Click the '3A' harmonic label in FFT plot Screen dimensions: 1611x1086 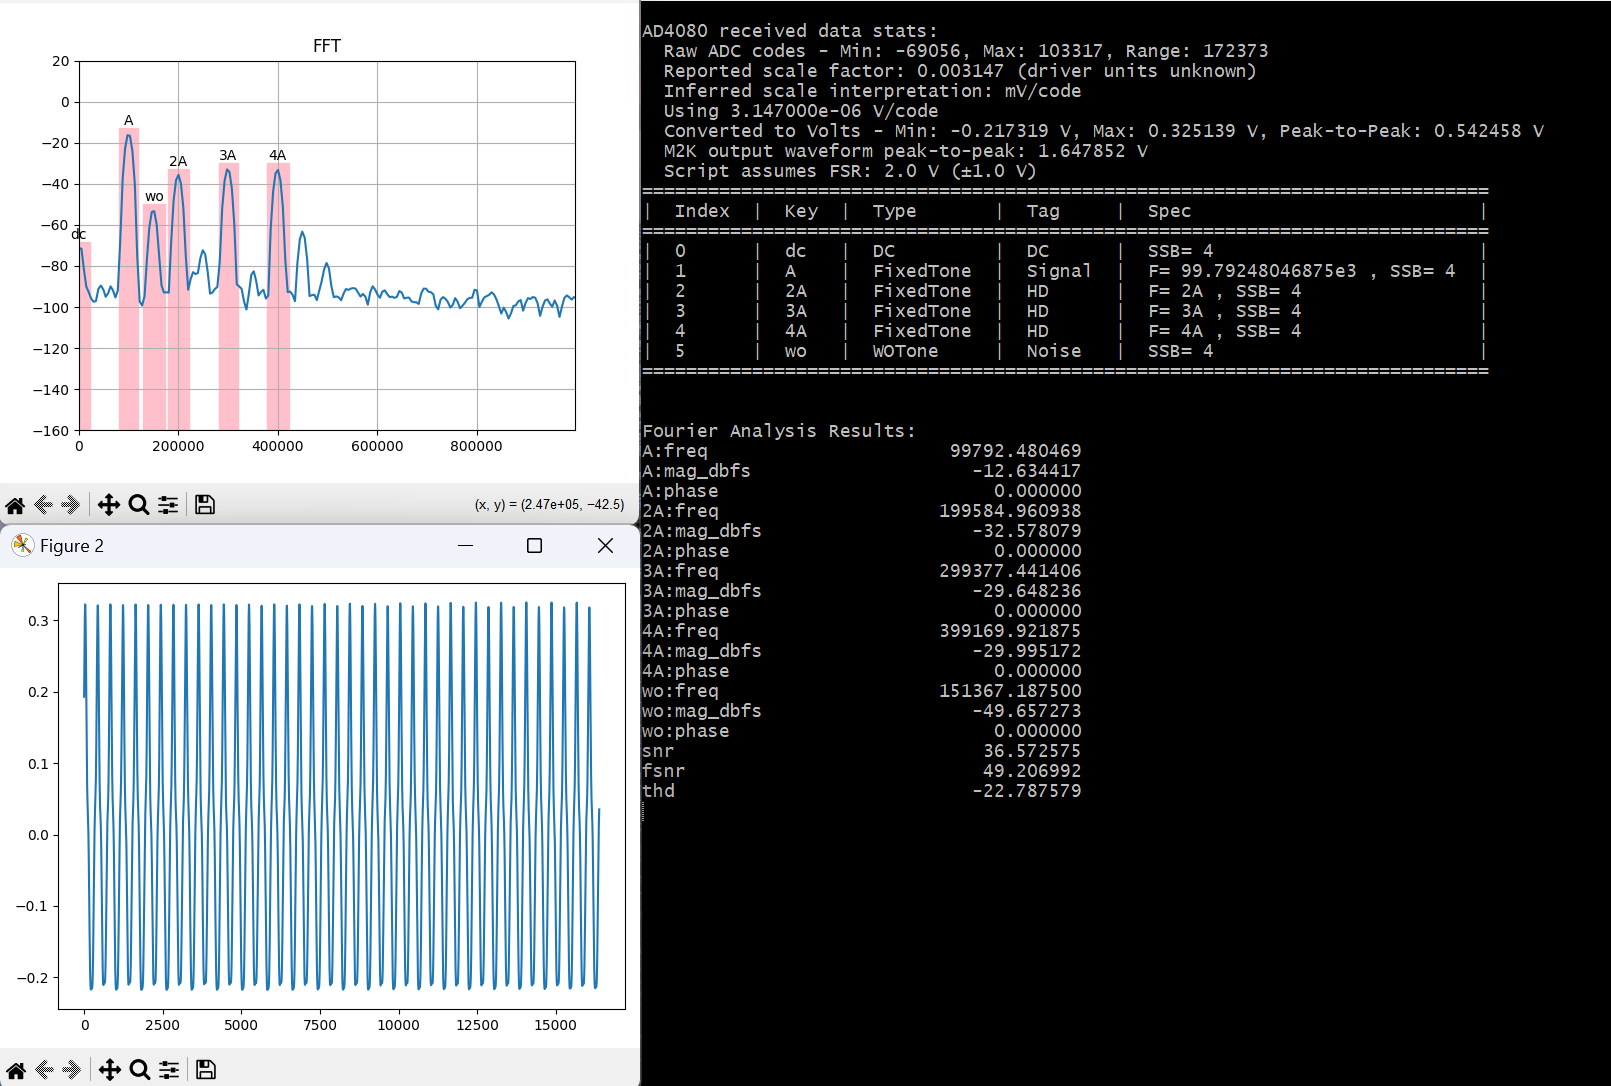coord(228,155)
